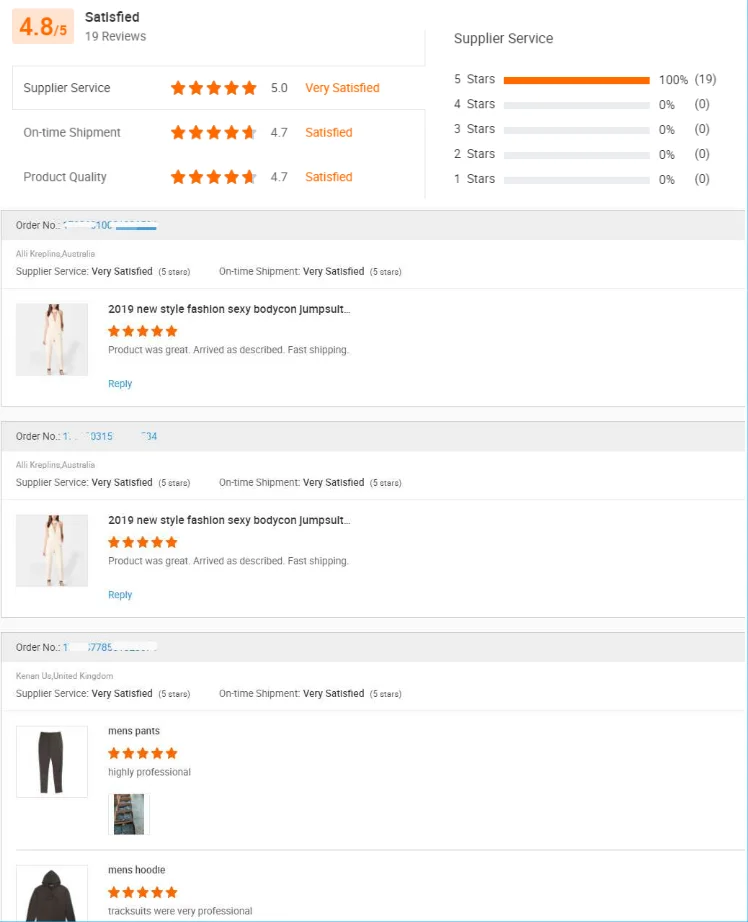The width and height of the screenshot is (748, 922).
Task: Click the Product Quality star rating icons
Action: click(213, 177)
